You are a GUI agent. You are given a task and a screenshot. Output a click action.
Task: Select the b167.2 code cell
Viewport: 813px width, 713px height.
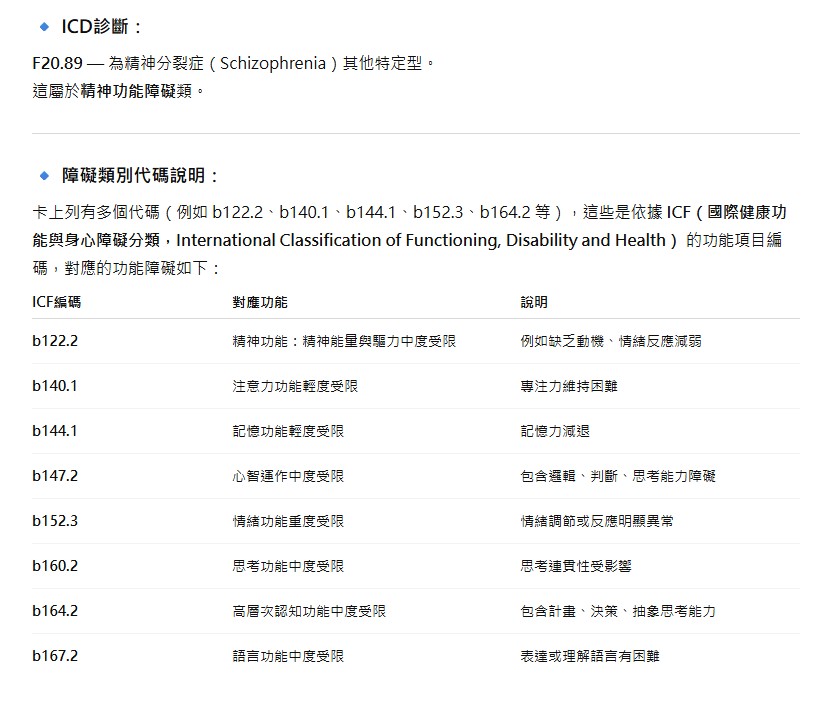pos(55,656)
